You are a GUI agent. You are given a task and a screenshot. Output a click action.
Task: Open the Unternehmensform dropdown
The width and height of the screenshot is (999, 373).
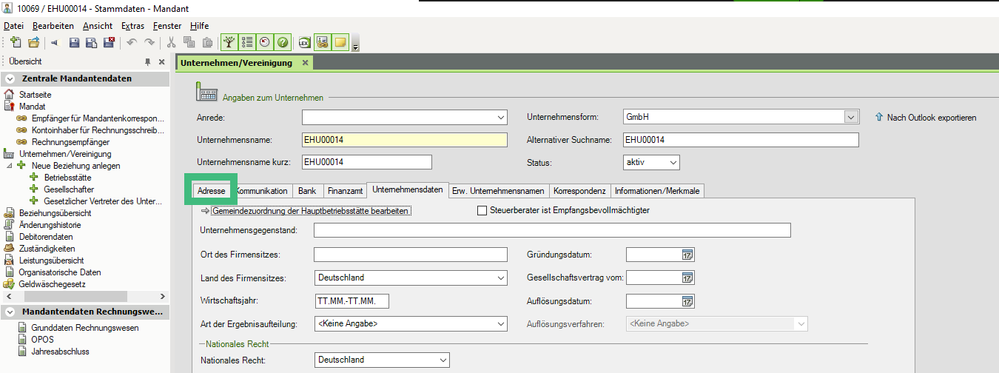pos(851,117)
